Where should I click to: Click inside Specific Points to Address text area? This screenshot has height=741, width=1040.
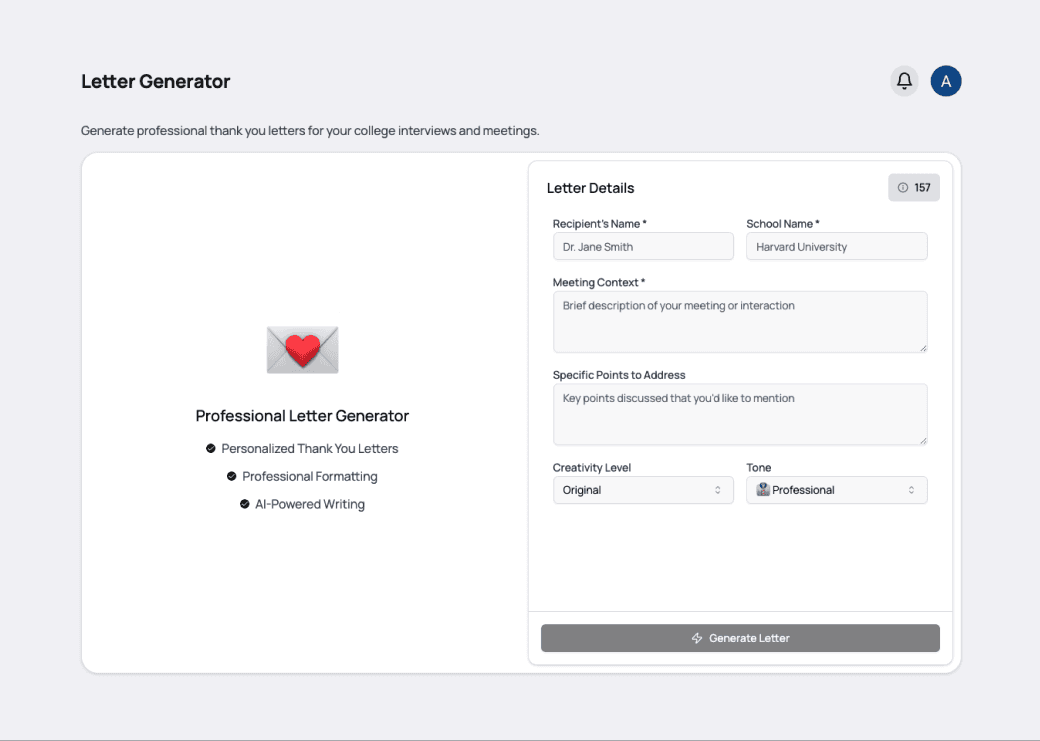point(740,415)
